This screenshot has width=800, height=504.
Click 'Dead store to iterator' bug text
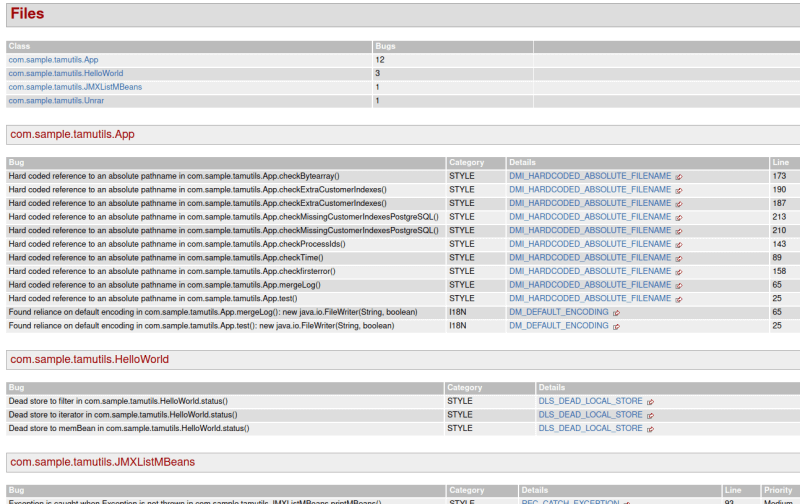pos(122,415)
